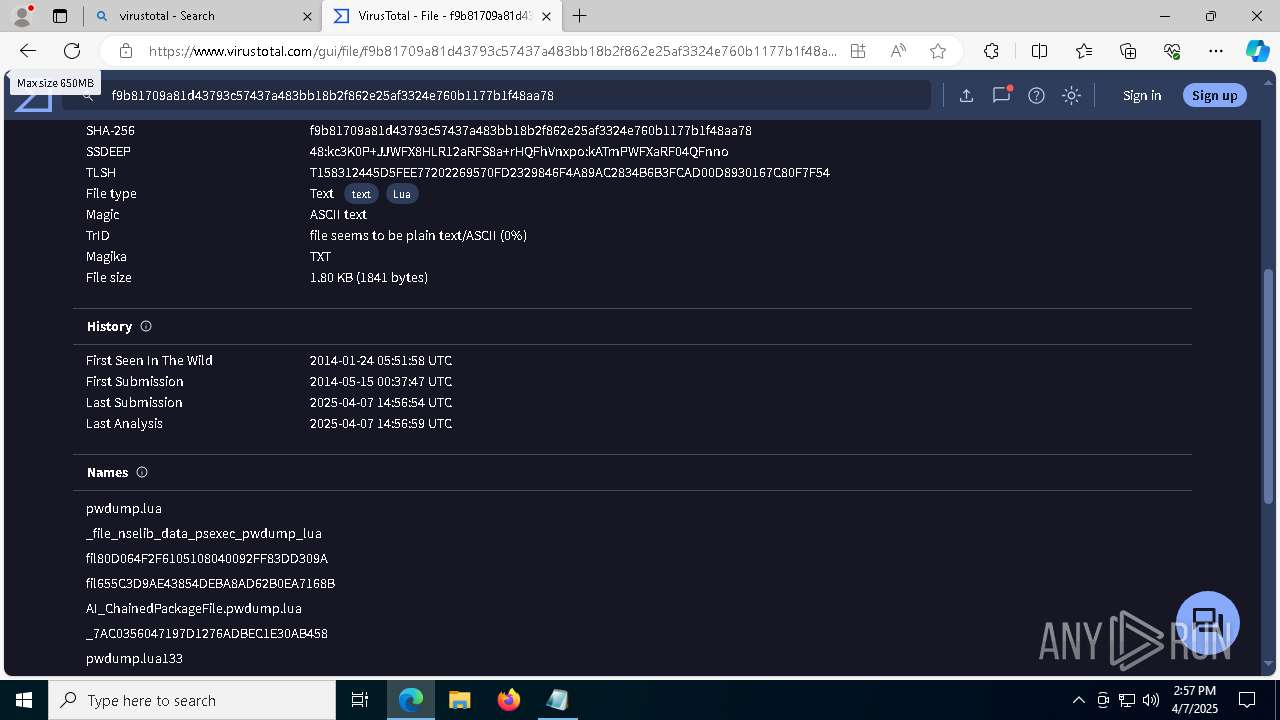This screenshot has width=1280, height=720.
Task: Open the floating chat widget button
Action: click(x=1208, y=622)
